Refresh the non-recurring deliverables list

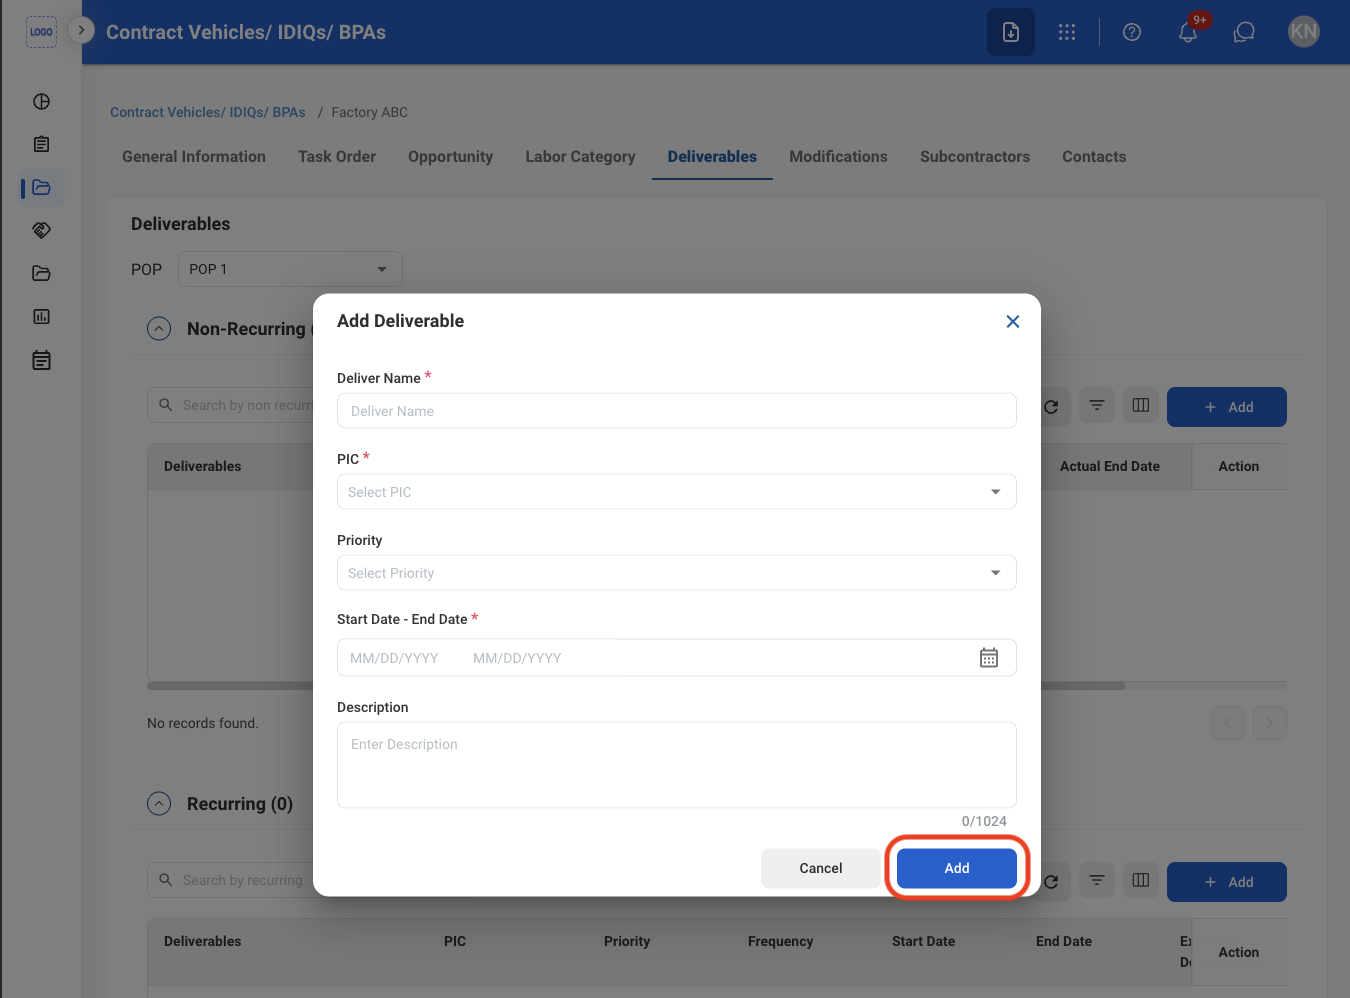coord(1051,406)
